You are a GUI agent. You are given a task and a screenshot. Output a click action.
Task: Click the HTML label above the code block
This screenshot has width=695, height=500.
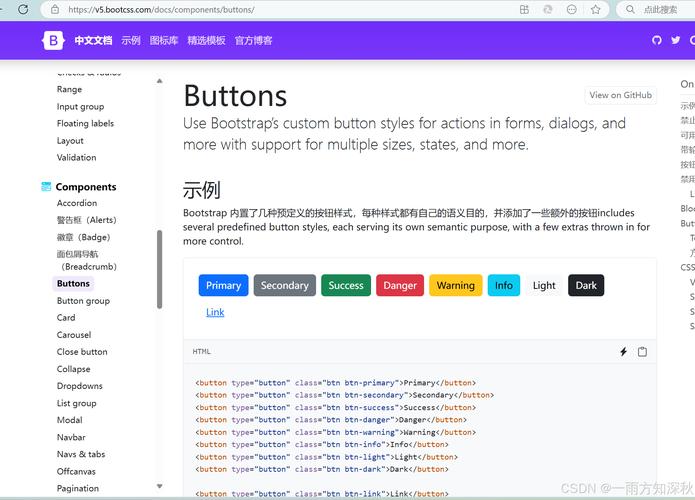[x=201, y=352]
